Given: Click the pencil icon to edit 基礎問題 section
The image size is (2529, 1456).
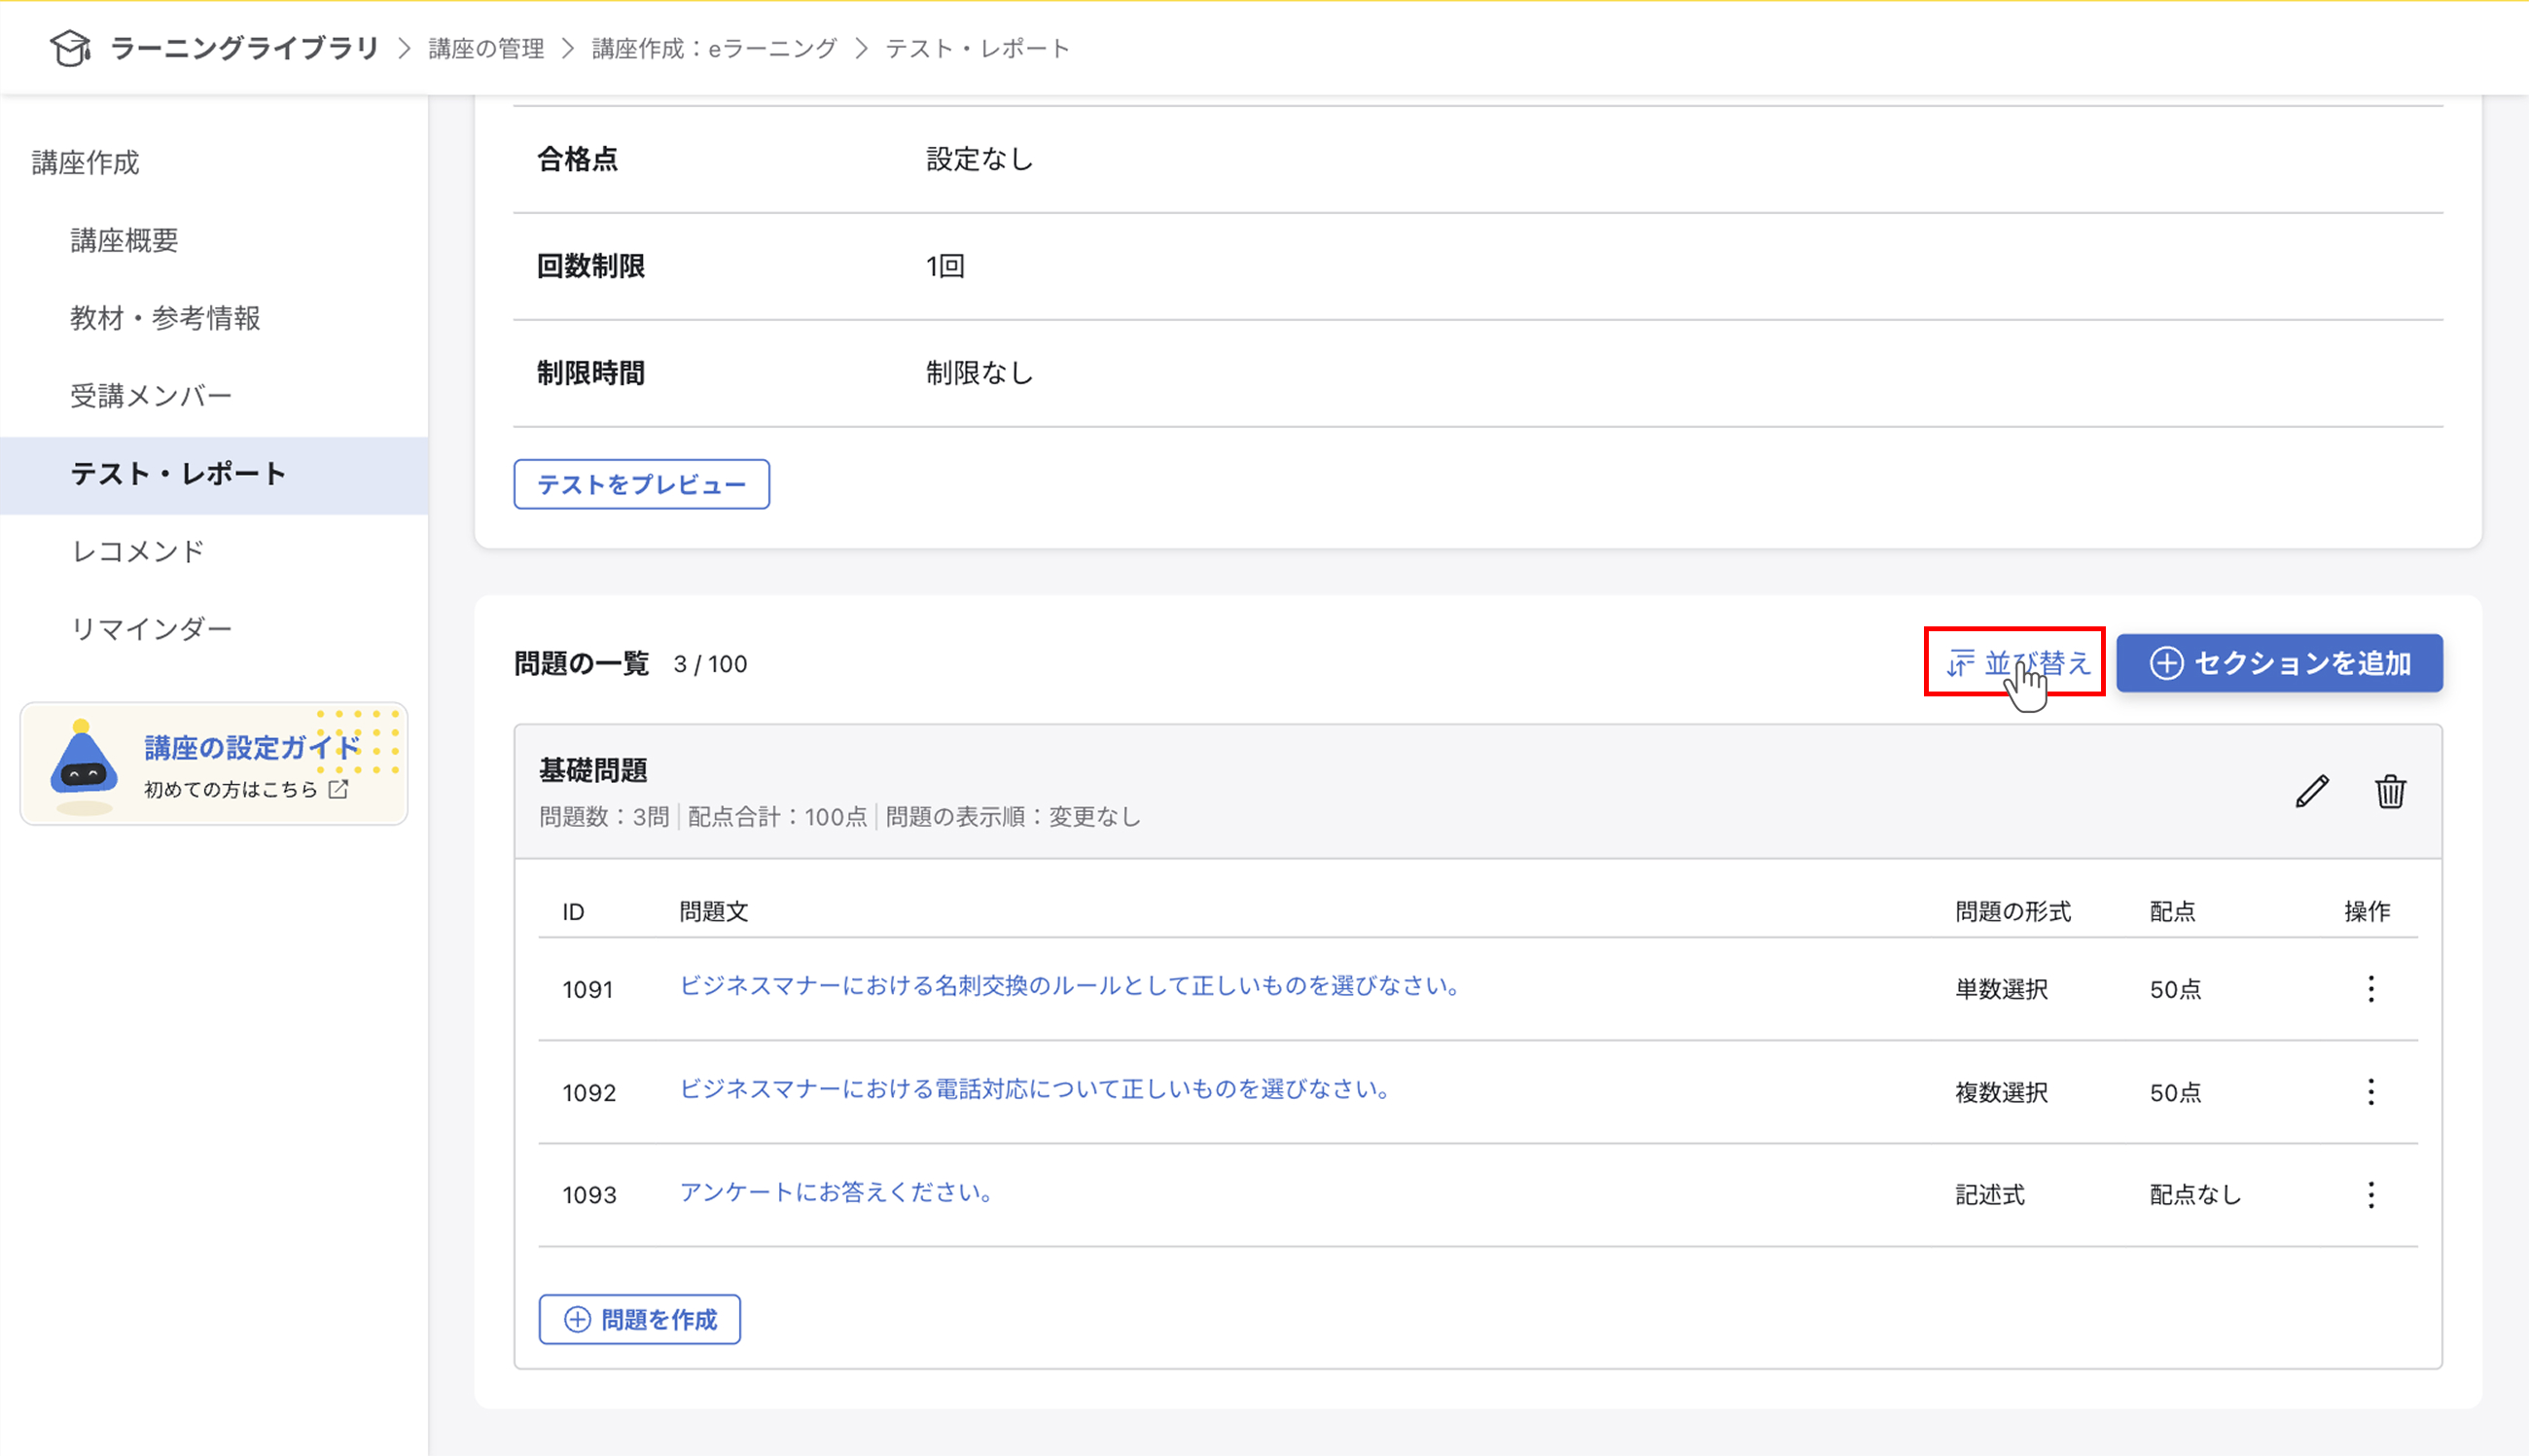Looking at the screenshot, I should [x=2310, y=792].
